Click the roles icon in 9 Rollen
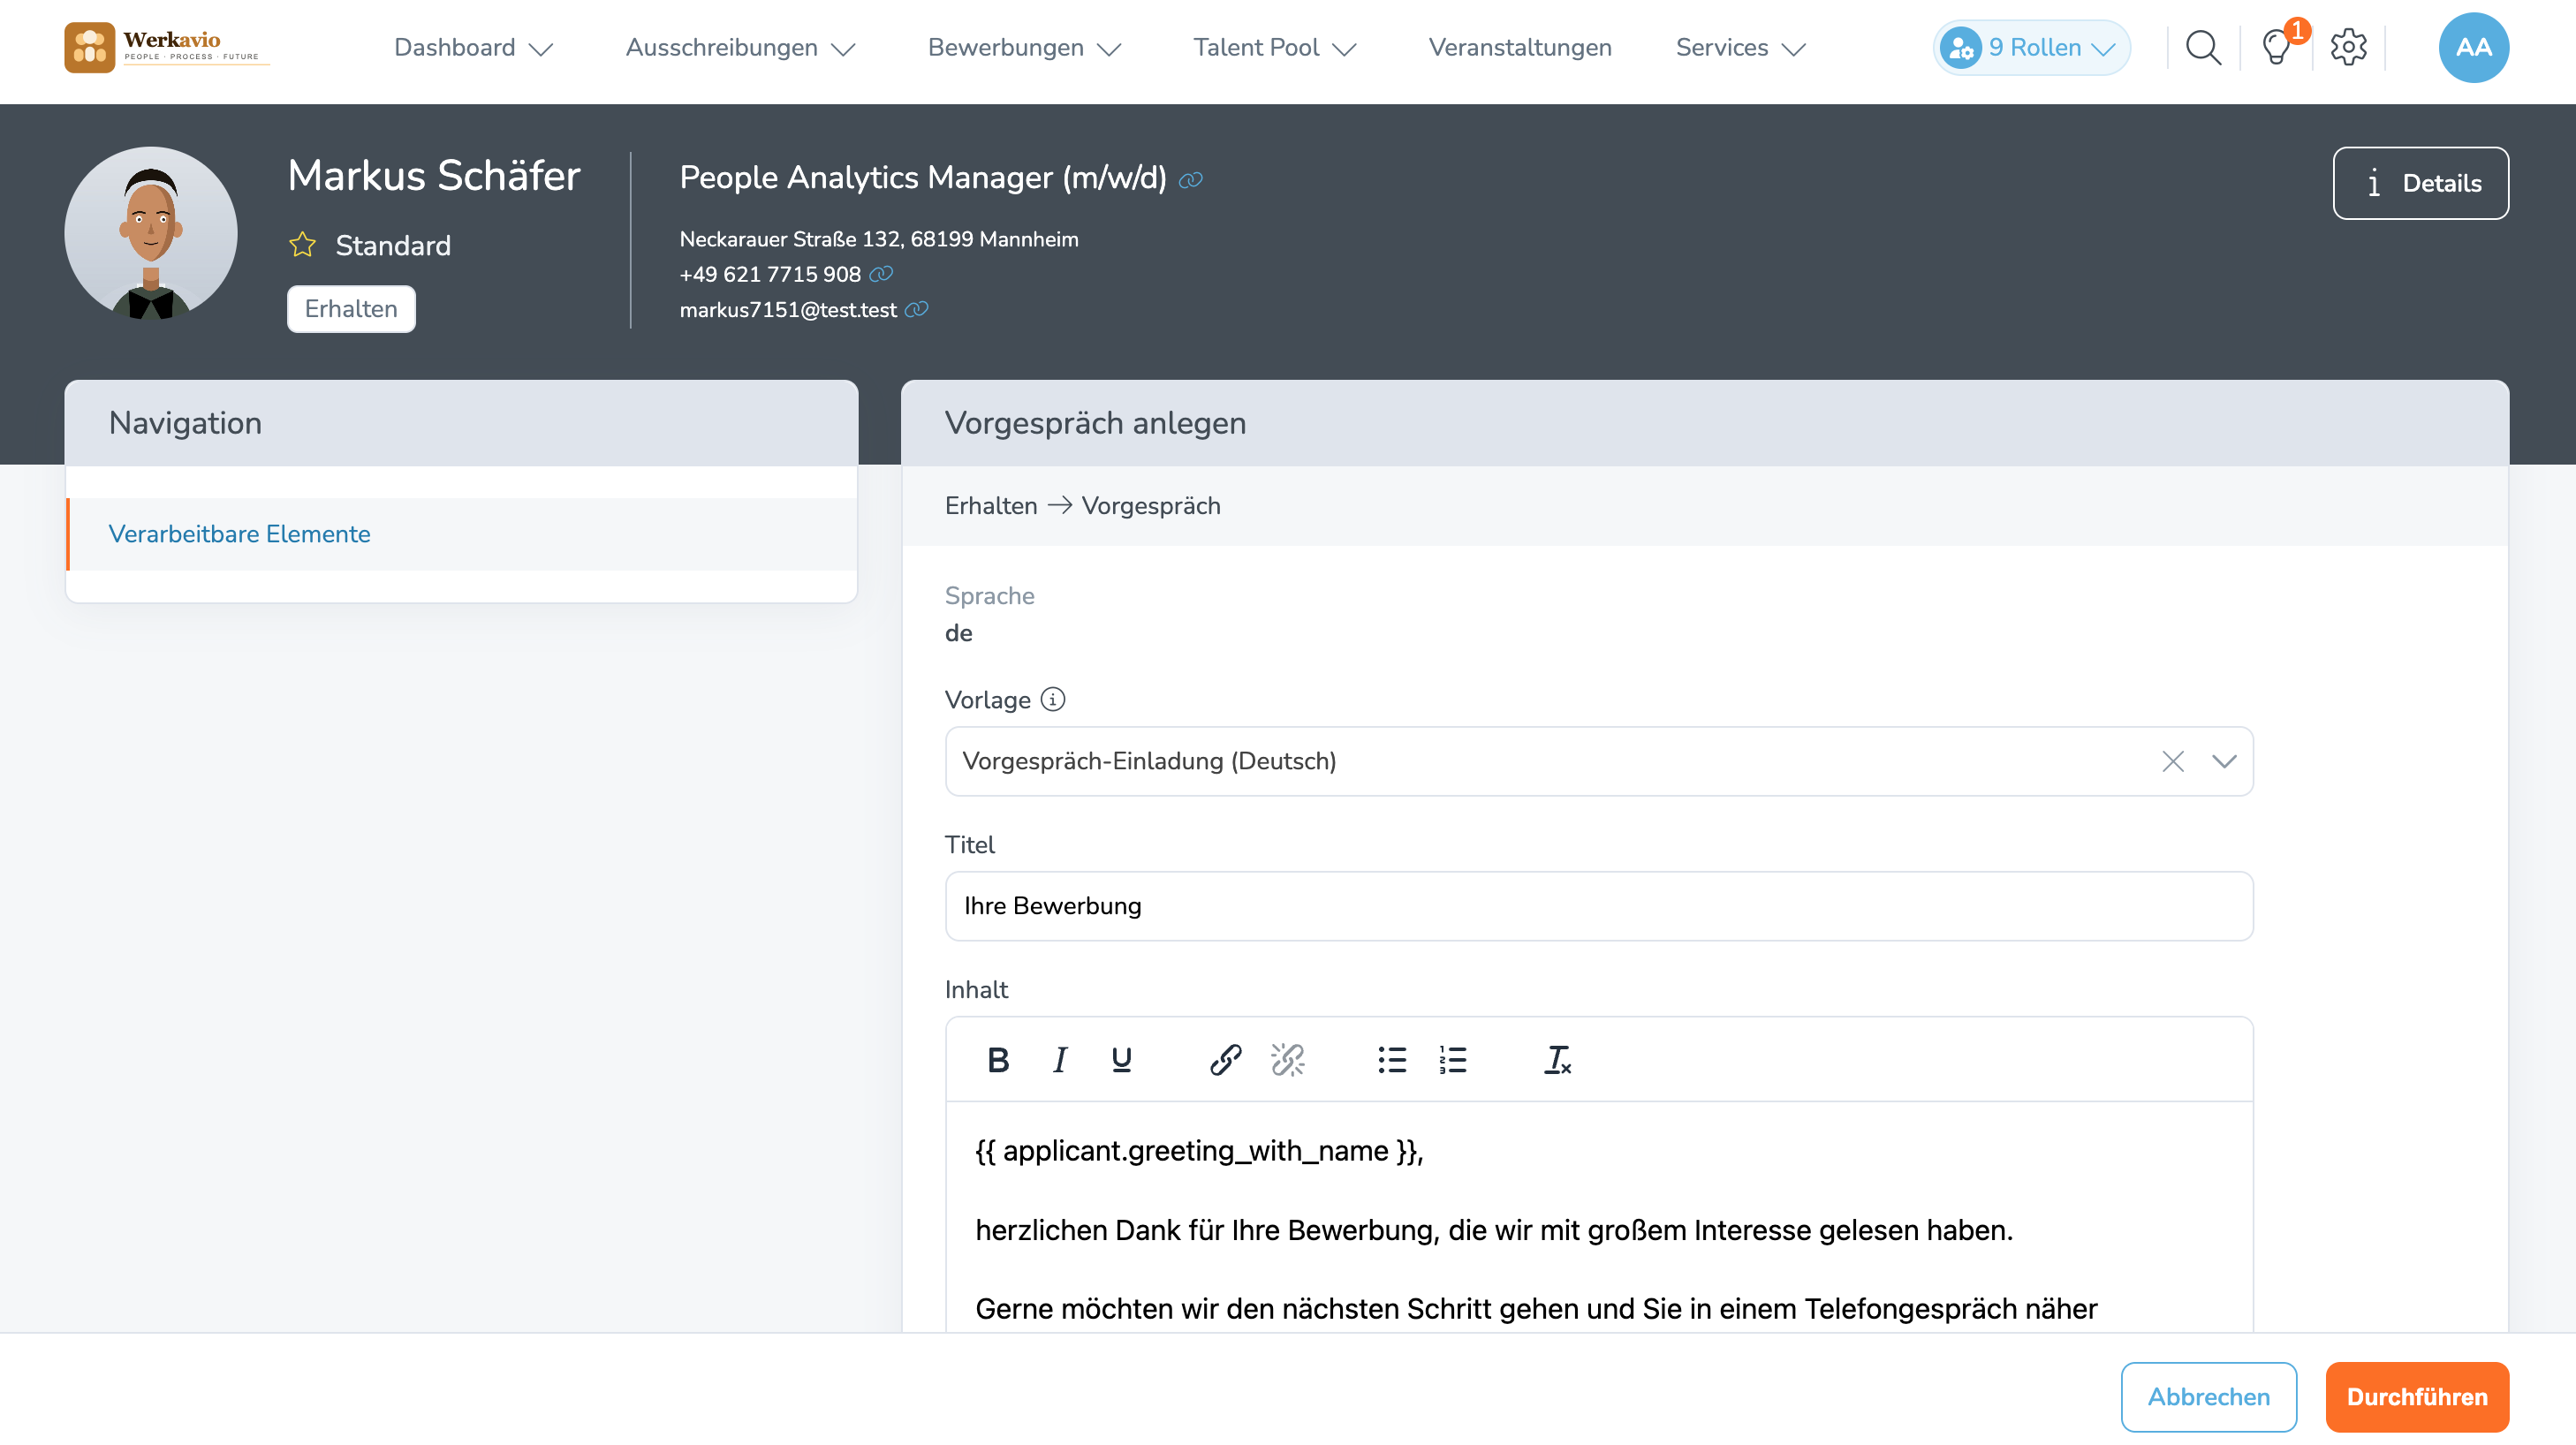 click(1961, 47)
